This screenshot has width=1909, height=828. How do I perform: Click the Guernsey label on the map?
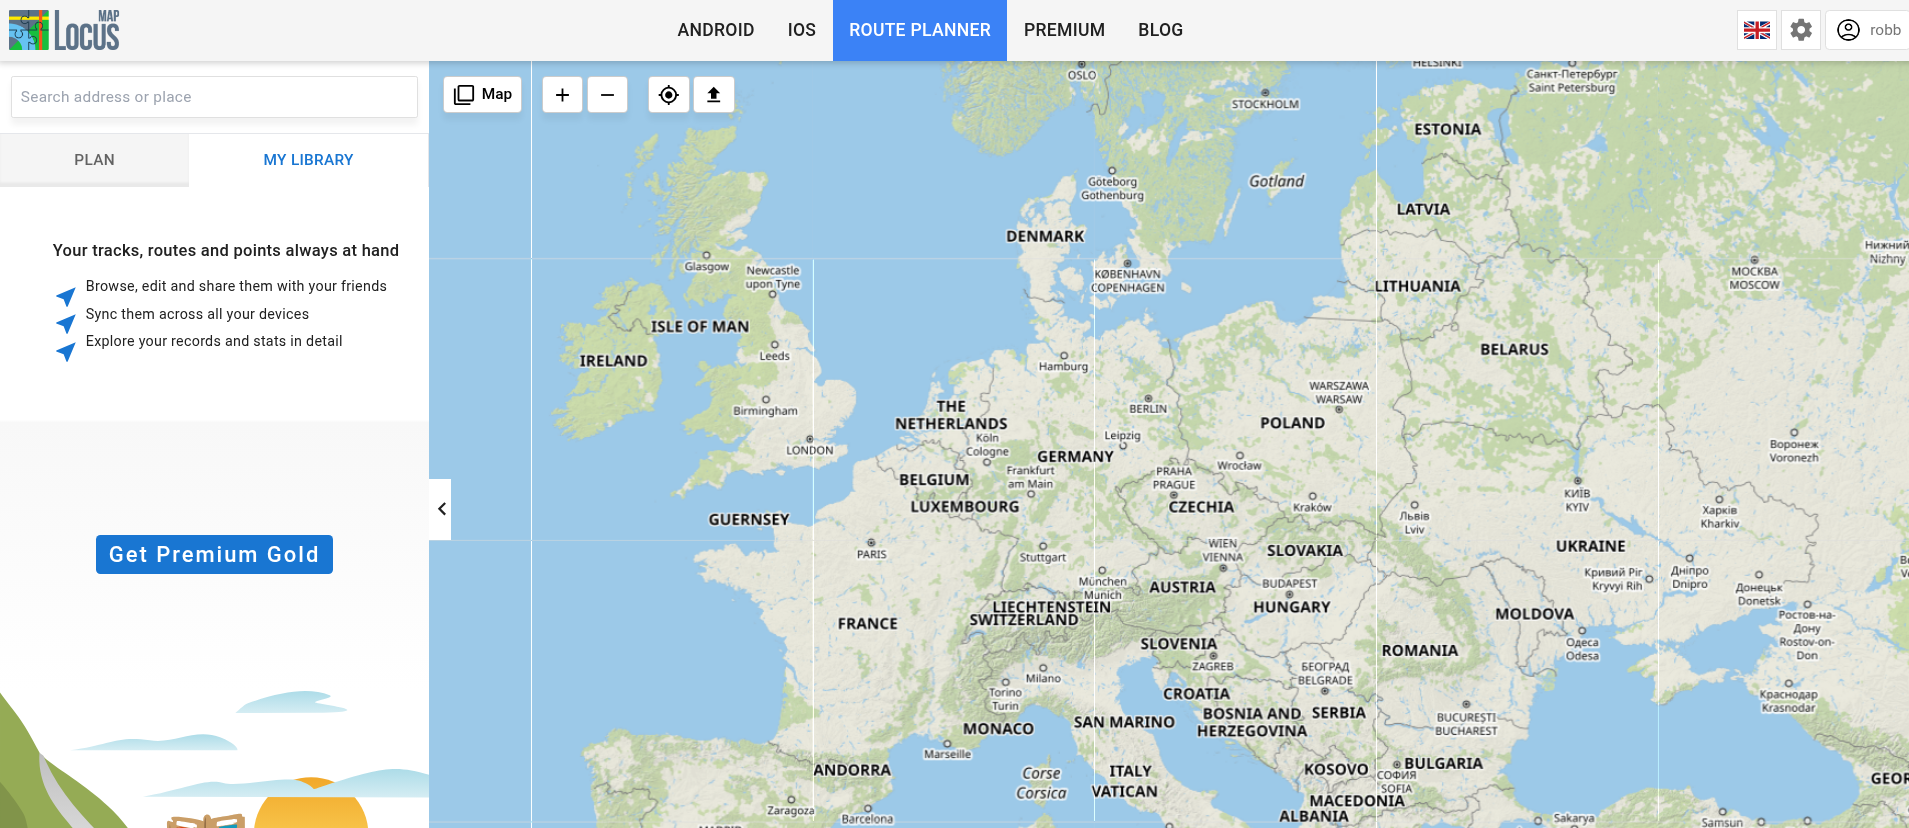[749, 519]
